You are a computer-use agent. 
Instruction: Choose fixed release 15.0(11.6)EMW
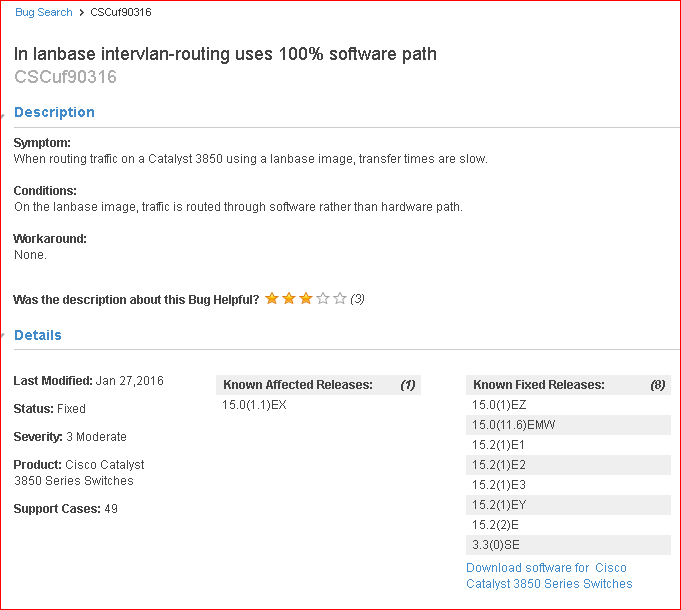point(513,424)
